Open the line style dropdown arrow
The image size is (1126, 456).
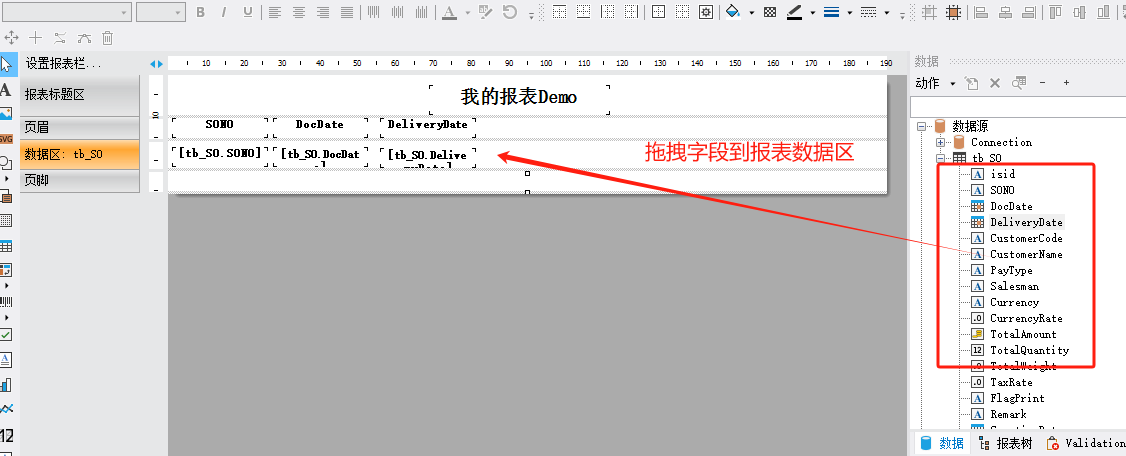click(x=888, y=12)
